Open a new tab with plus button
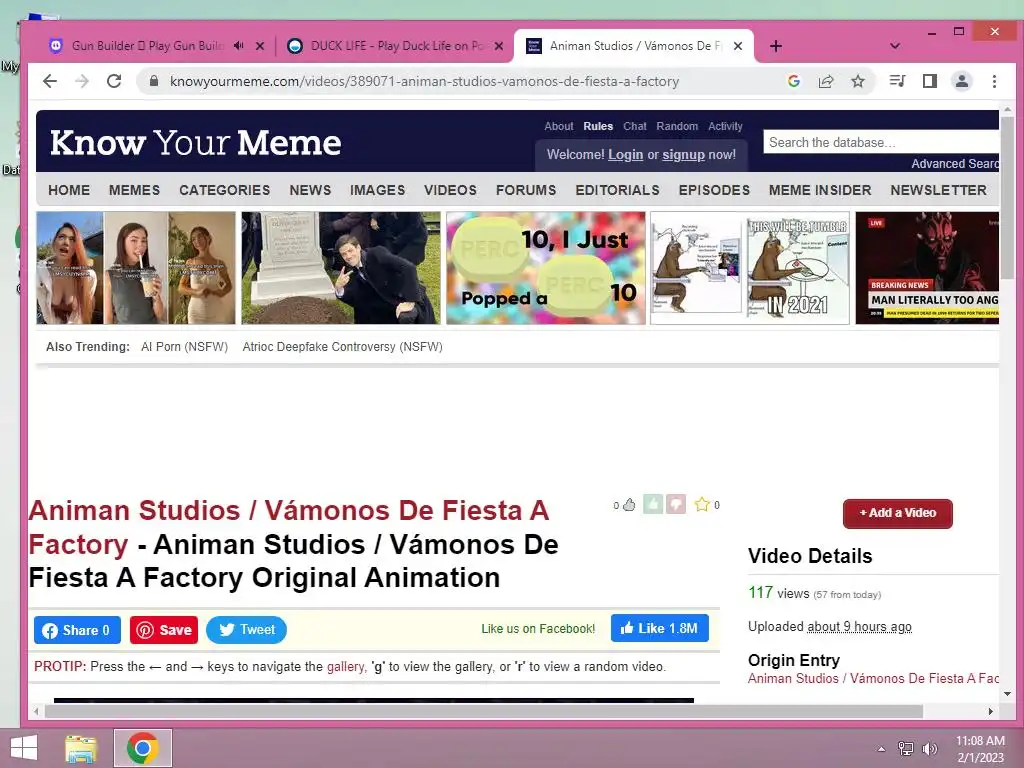 pos(776,46)
